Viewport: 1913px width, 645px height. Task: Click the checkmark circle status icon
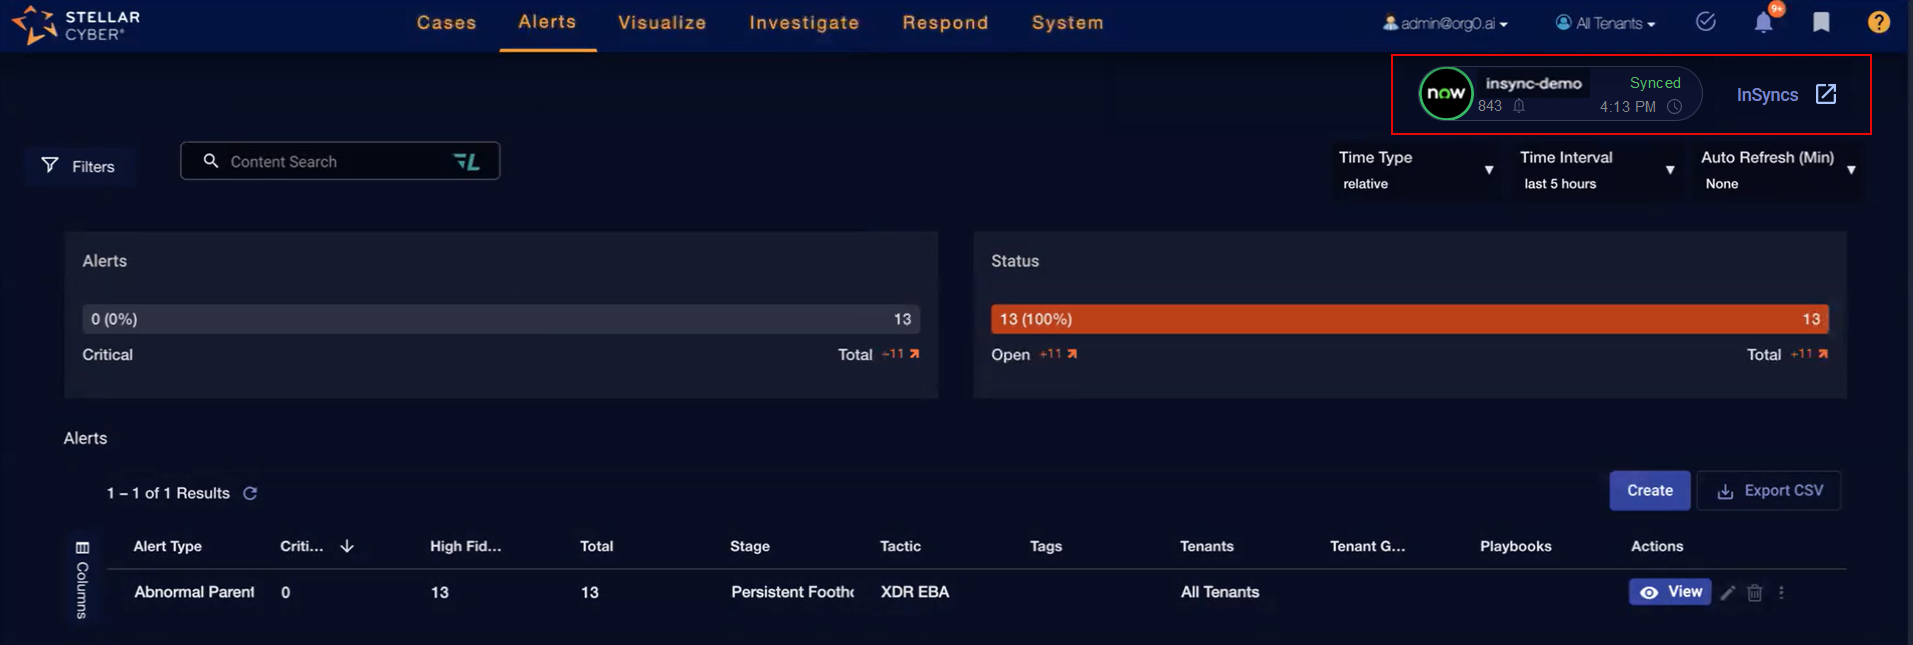pos(1706,22)
